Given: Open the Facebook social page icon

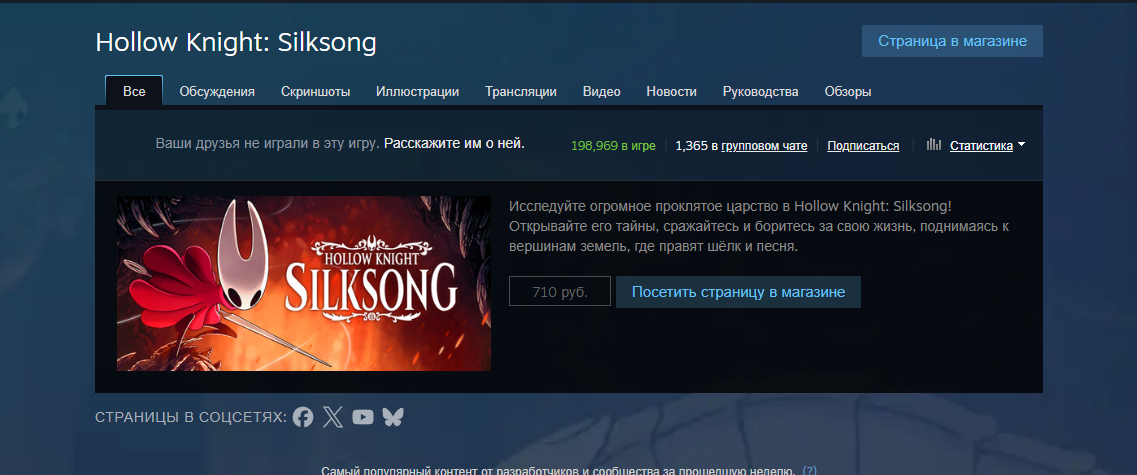Looking at the screenshot, I should tap(303, 417).
